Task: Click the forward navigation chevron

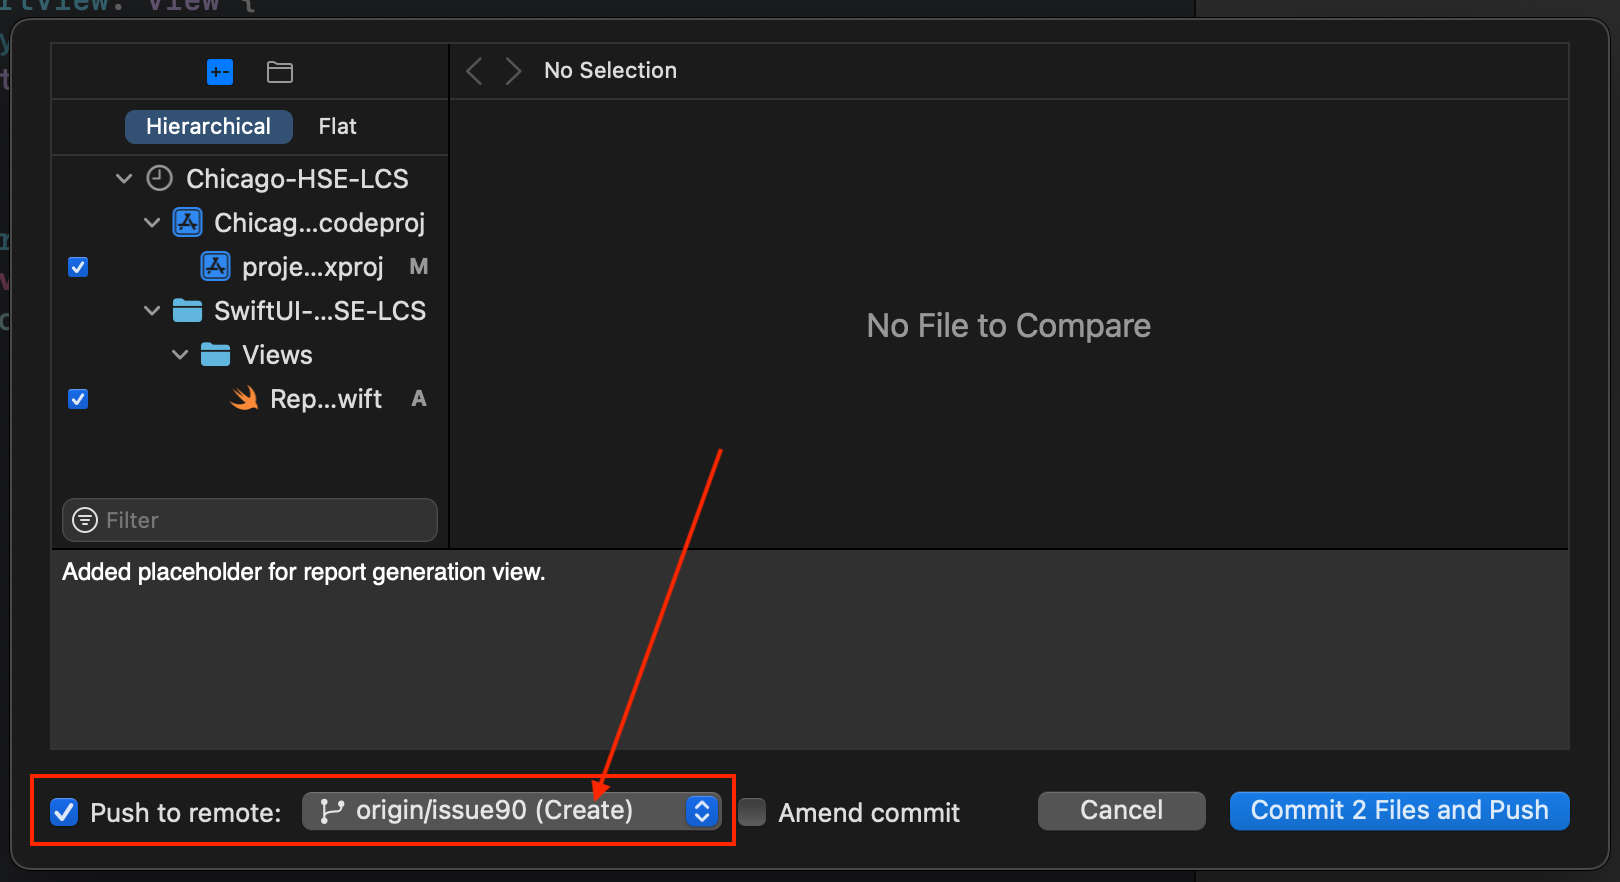Action: (513, 71)
